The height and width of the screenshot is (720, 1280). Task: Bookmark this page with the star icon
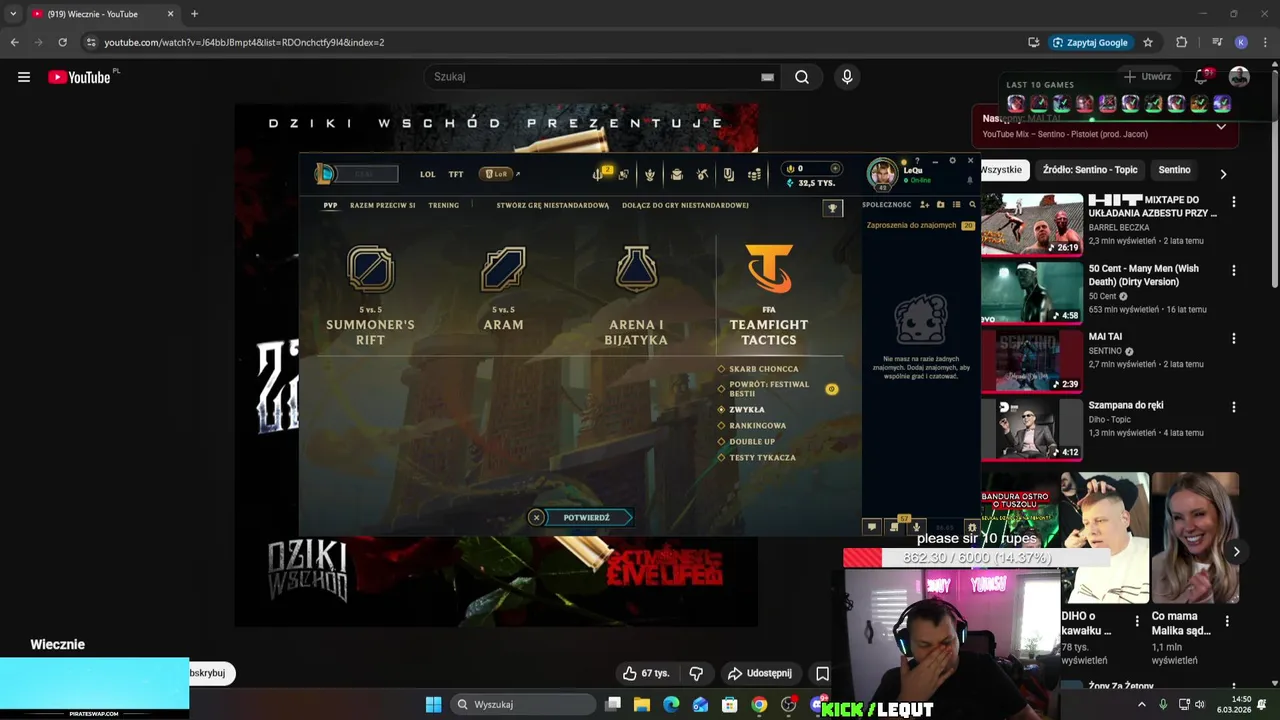tap(1148, 42)
